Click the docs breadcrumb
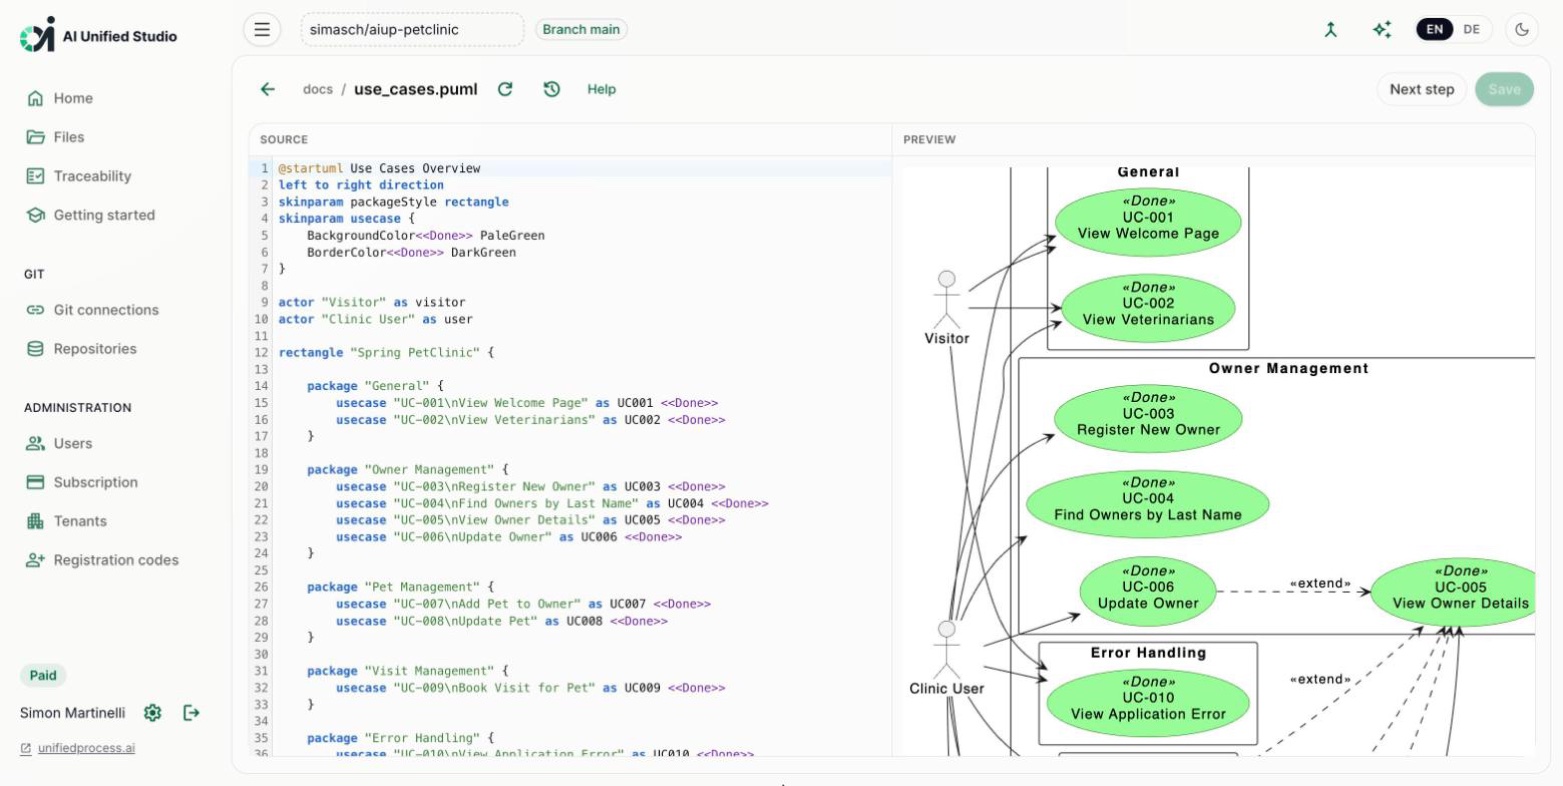1563x786 pixels. click(317, 89)
